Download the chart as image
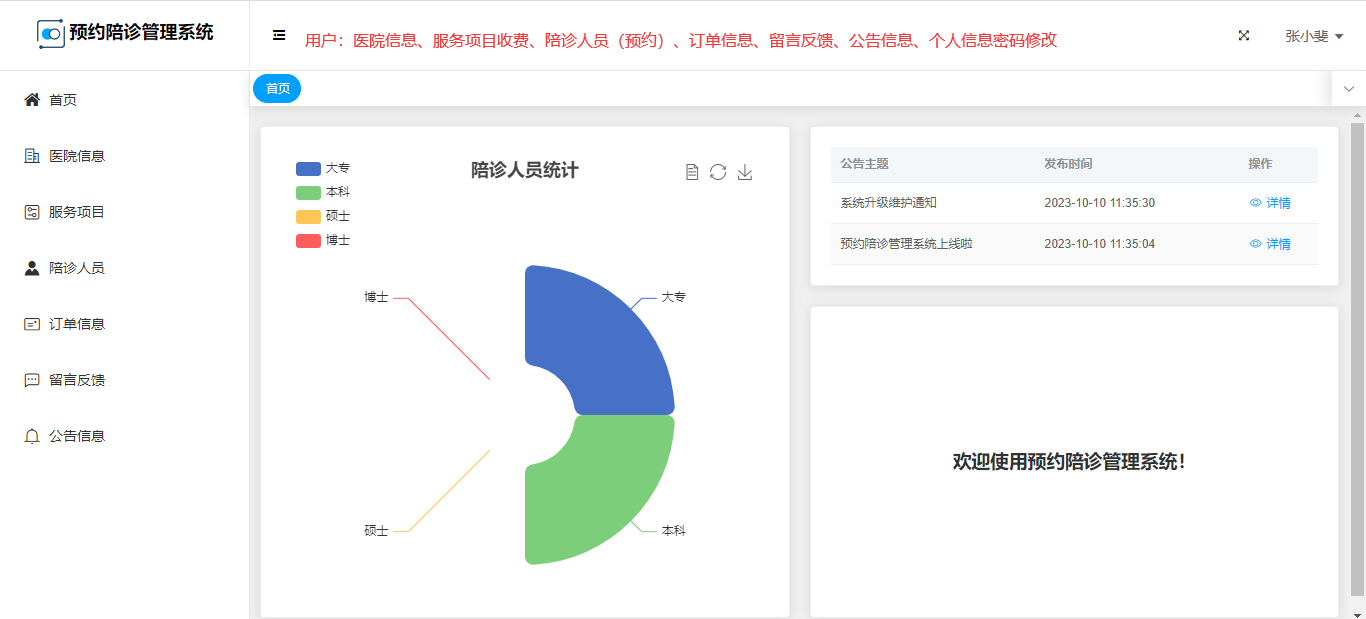Screen dimensions: 1366x619 (x=745, y=172)
